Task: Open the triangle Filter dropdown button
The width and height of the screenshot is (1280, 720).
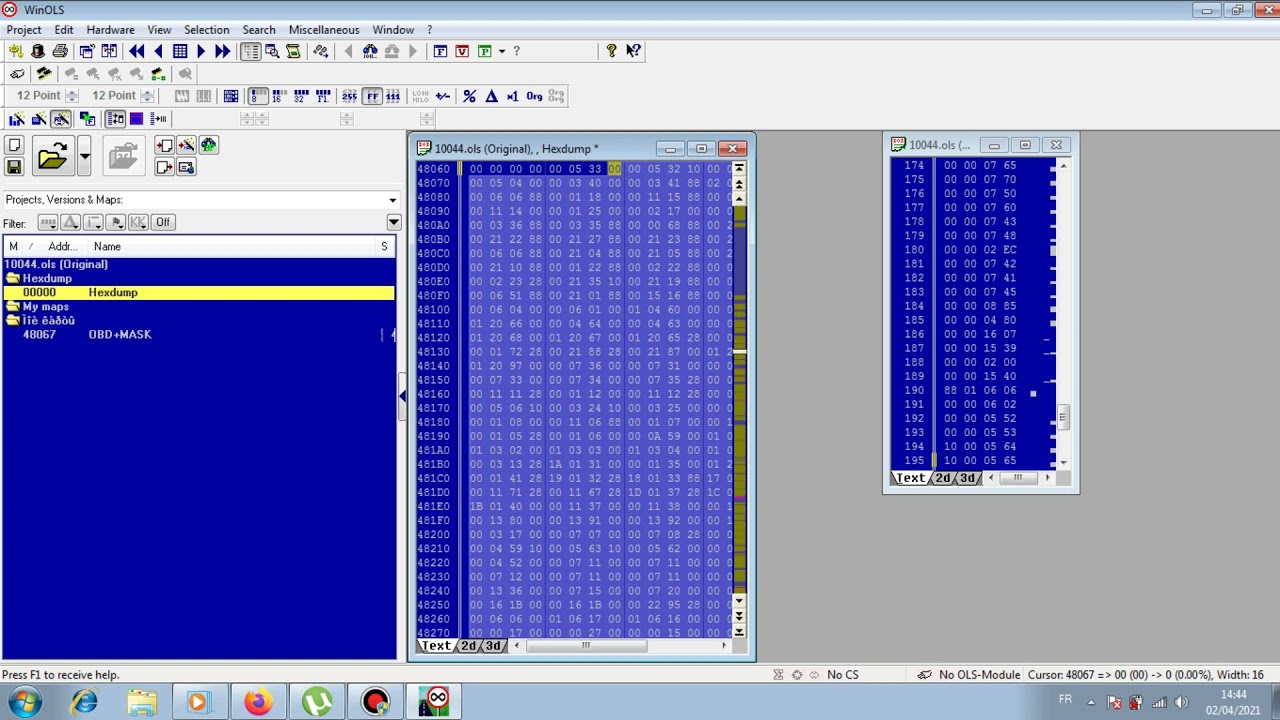Action: pyautogui.click(x=70, y=222)
